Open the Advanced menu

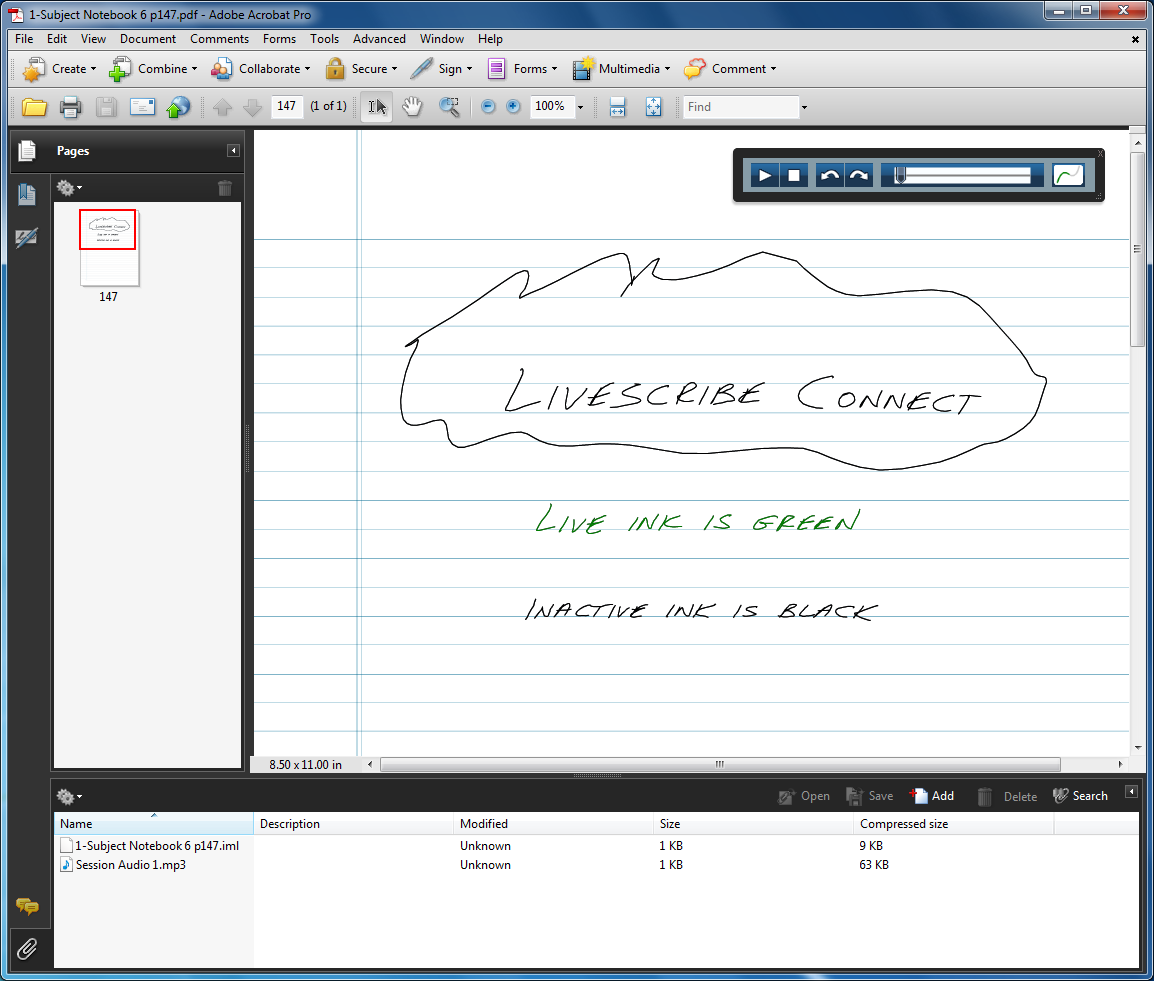click(x=379, y=39)
